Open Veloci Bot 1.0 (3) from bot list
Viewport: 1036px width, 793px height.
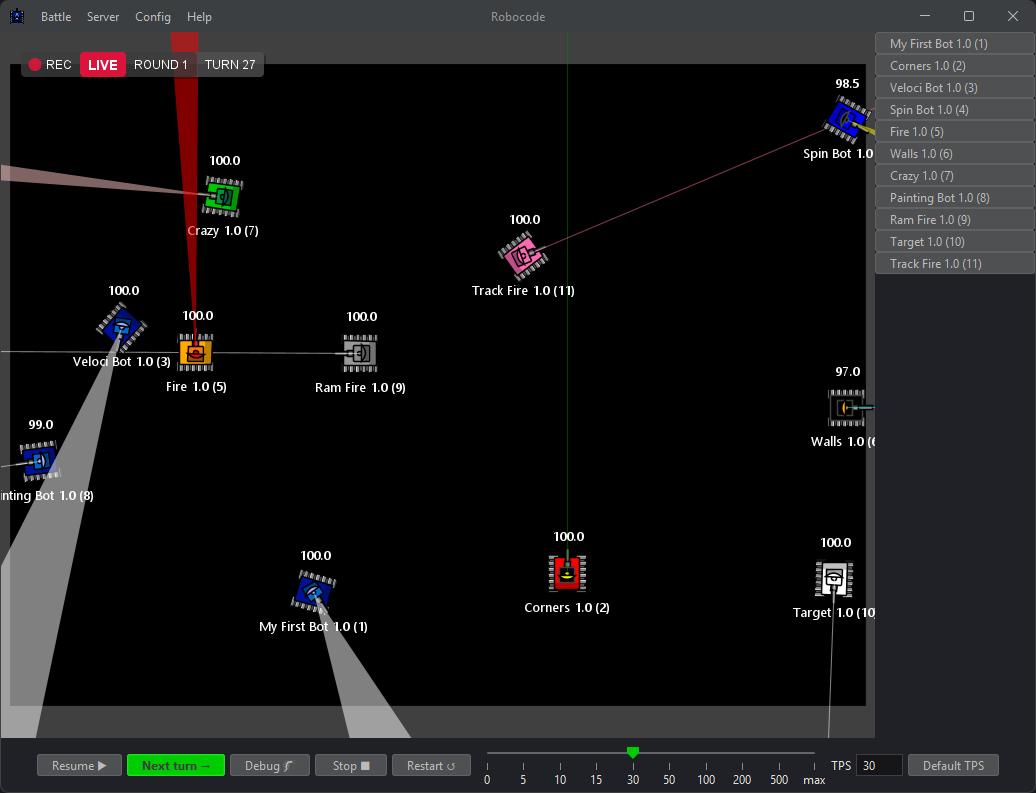(x=955, y=87)
